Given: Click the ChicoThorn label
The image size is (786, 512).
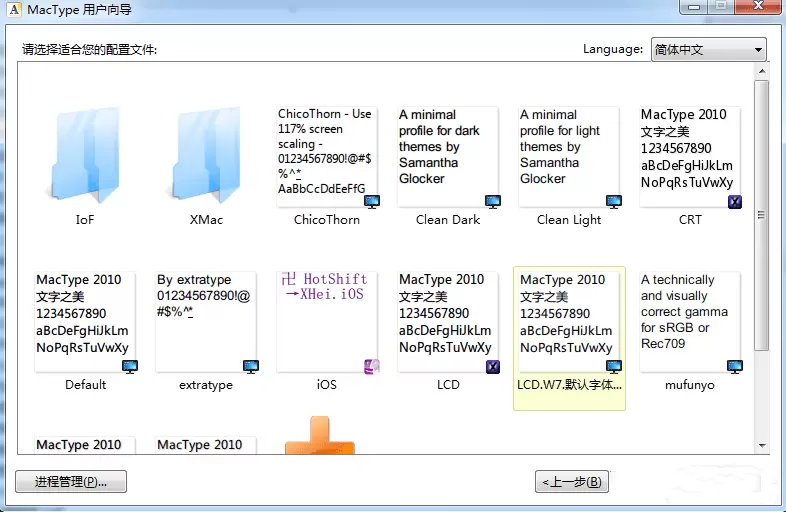Looking at the screenshot, I should 327,220.
